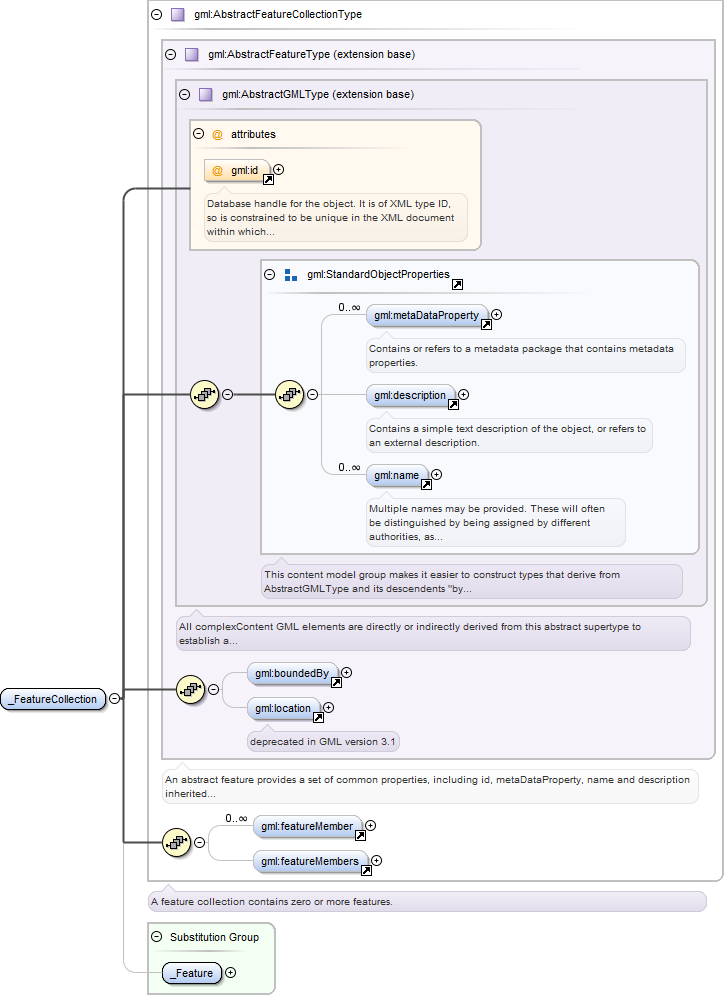Click 'An abstract feature provides a set' annotation
Screen dimensions: 725x996
[430, 786]
